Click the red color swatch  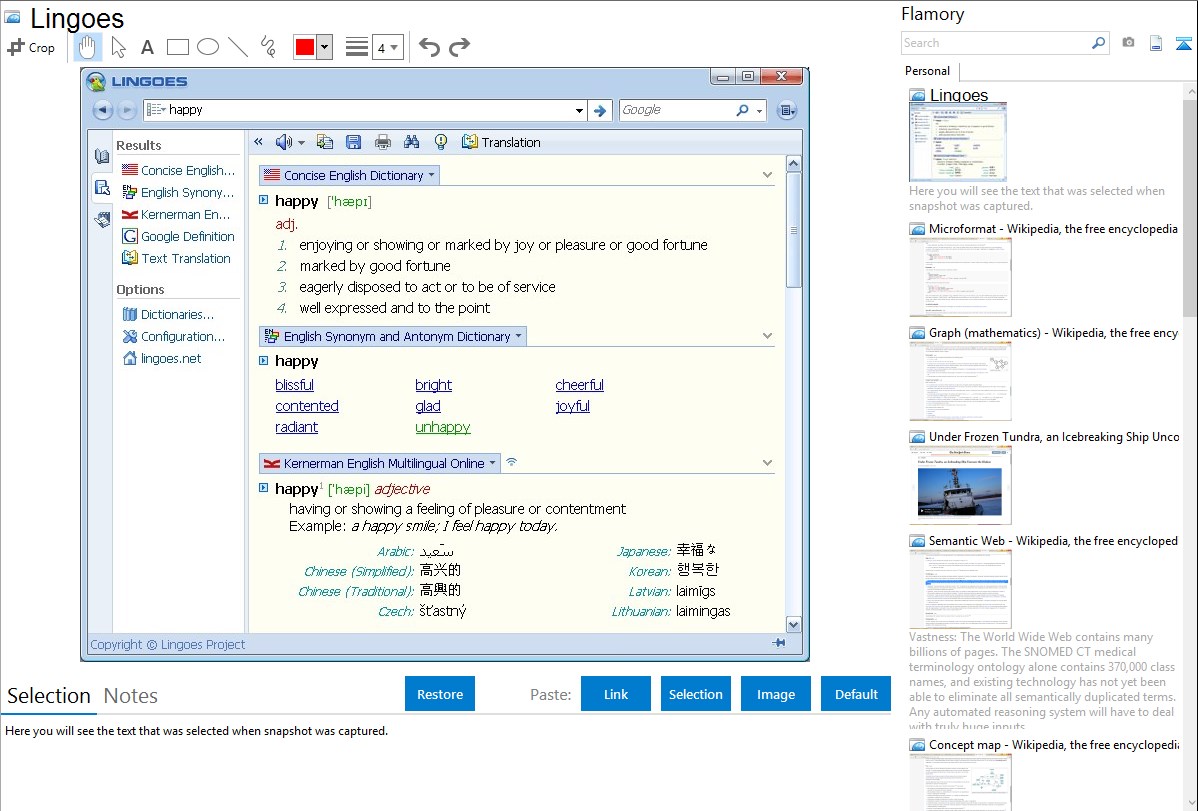coord(305,47)
